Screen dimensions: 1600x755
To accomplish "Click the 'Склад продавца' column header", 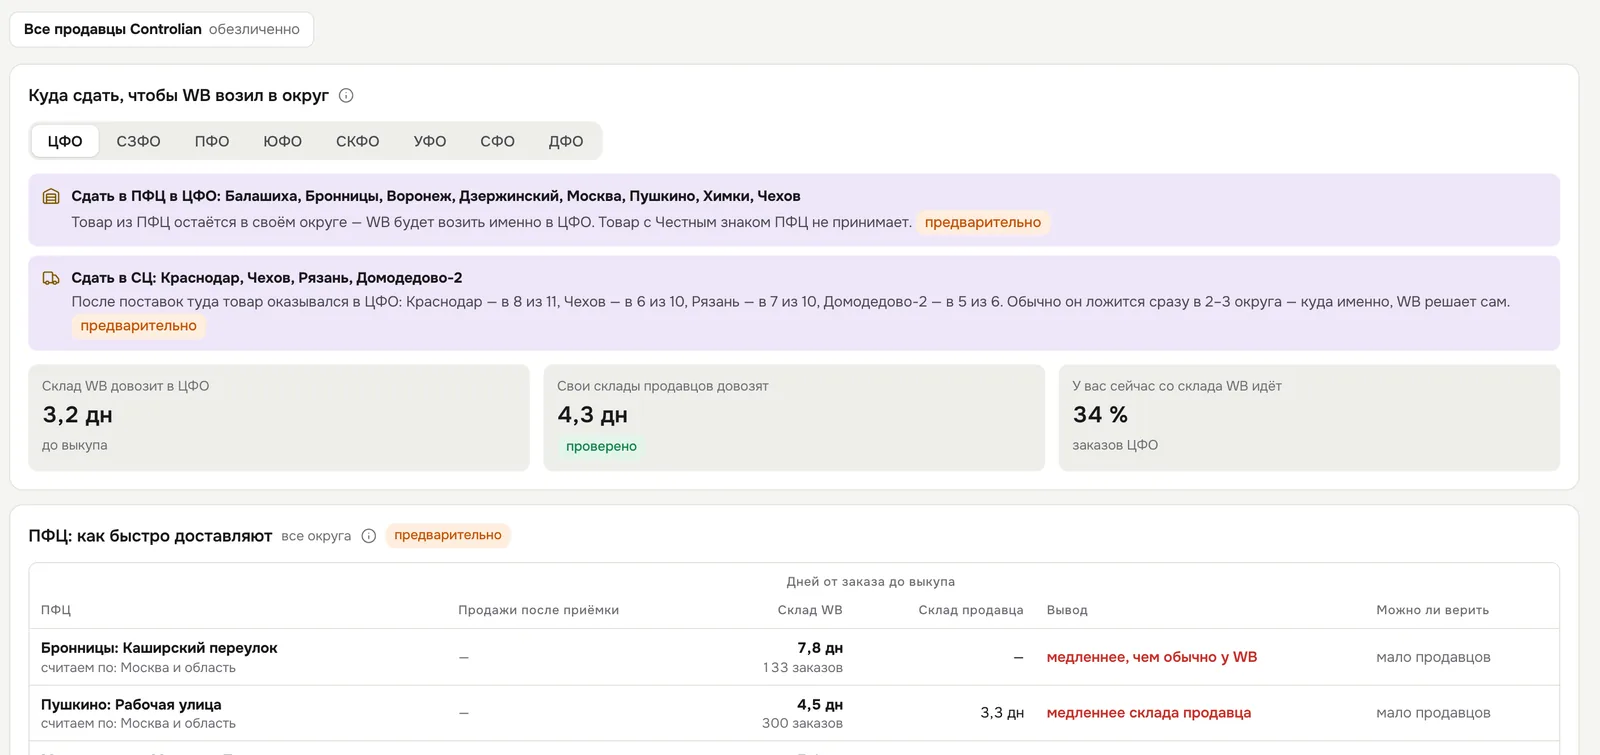I will point(971,610).
